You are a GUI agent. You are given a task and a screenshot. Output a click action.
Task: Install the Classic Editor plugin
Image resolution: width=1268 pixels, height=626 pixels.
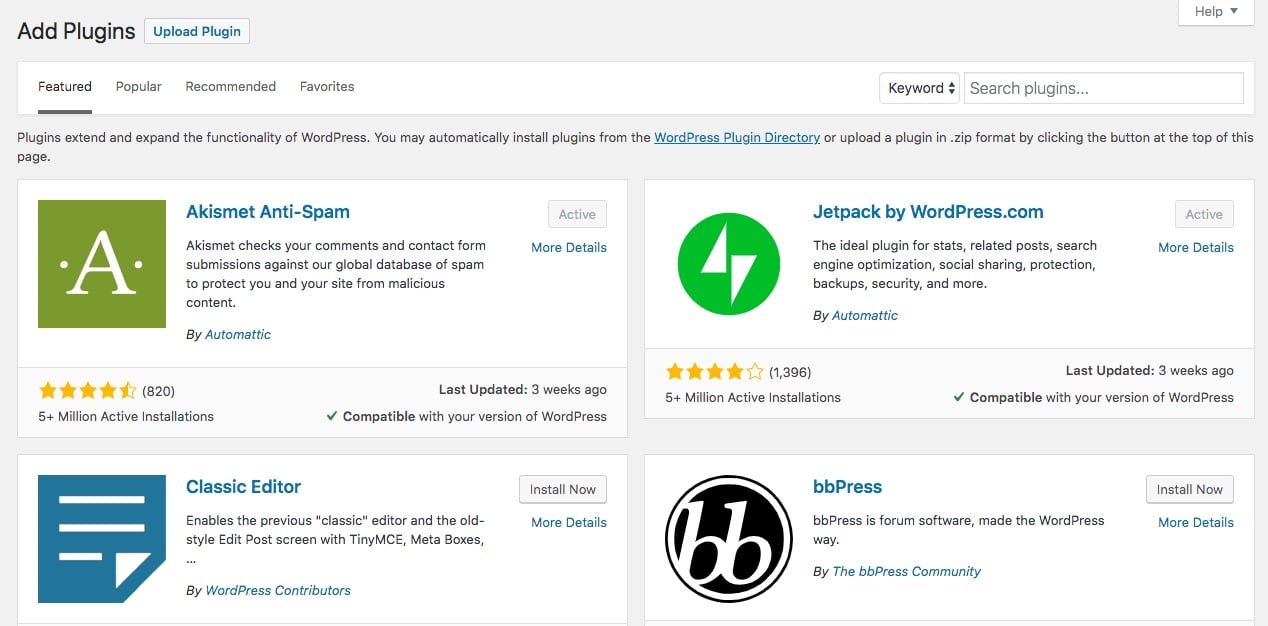coord(562,489)
